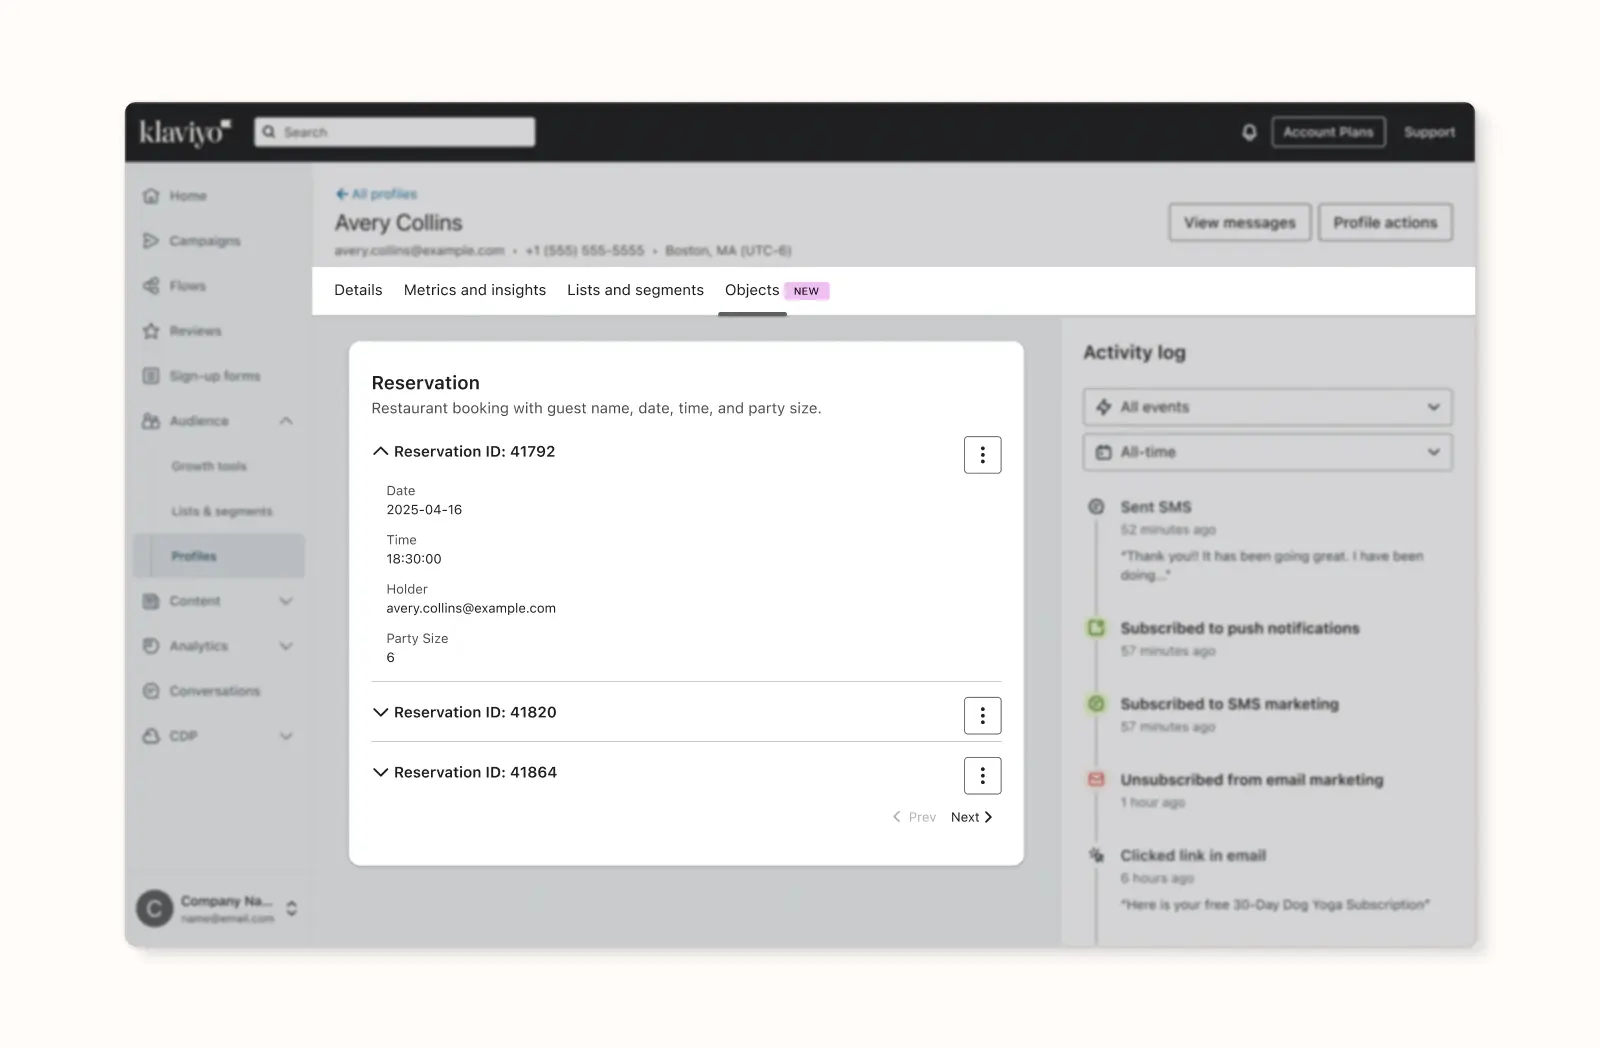1600x1048 pixels.
Task: Click the notification bell icon
Action: click(x=1249, y=132)
